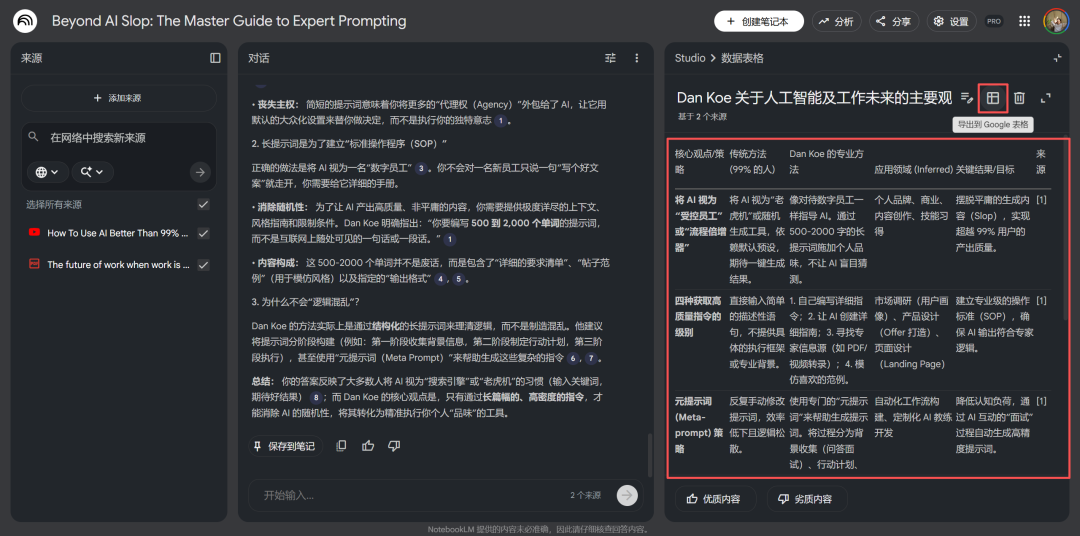Click the YouTube source icon

[34, 233]
